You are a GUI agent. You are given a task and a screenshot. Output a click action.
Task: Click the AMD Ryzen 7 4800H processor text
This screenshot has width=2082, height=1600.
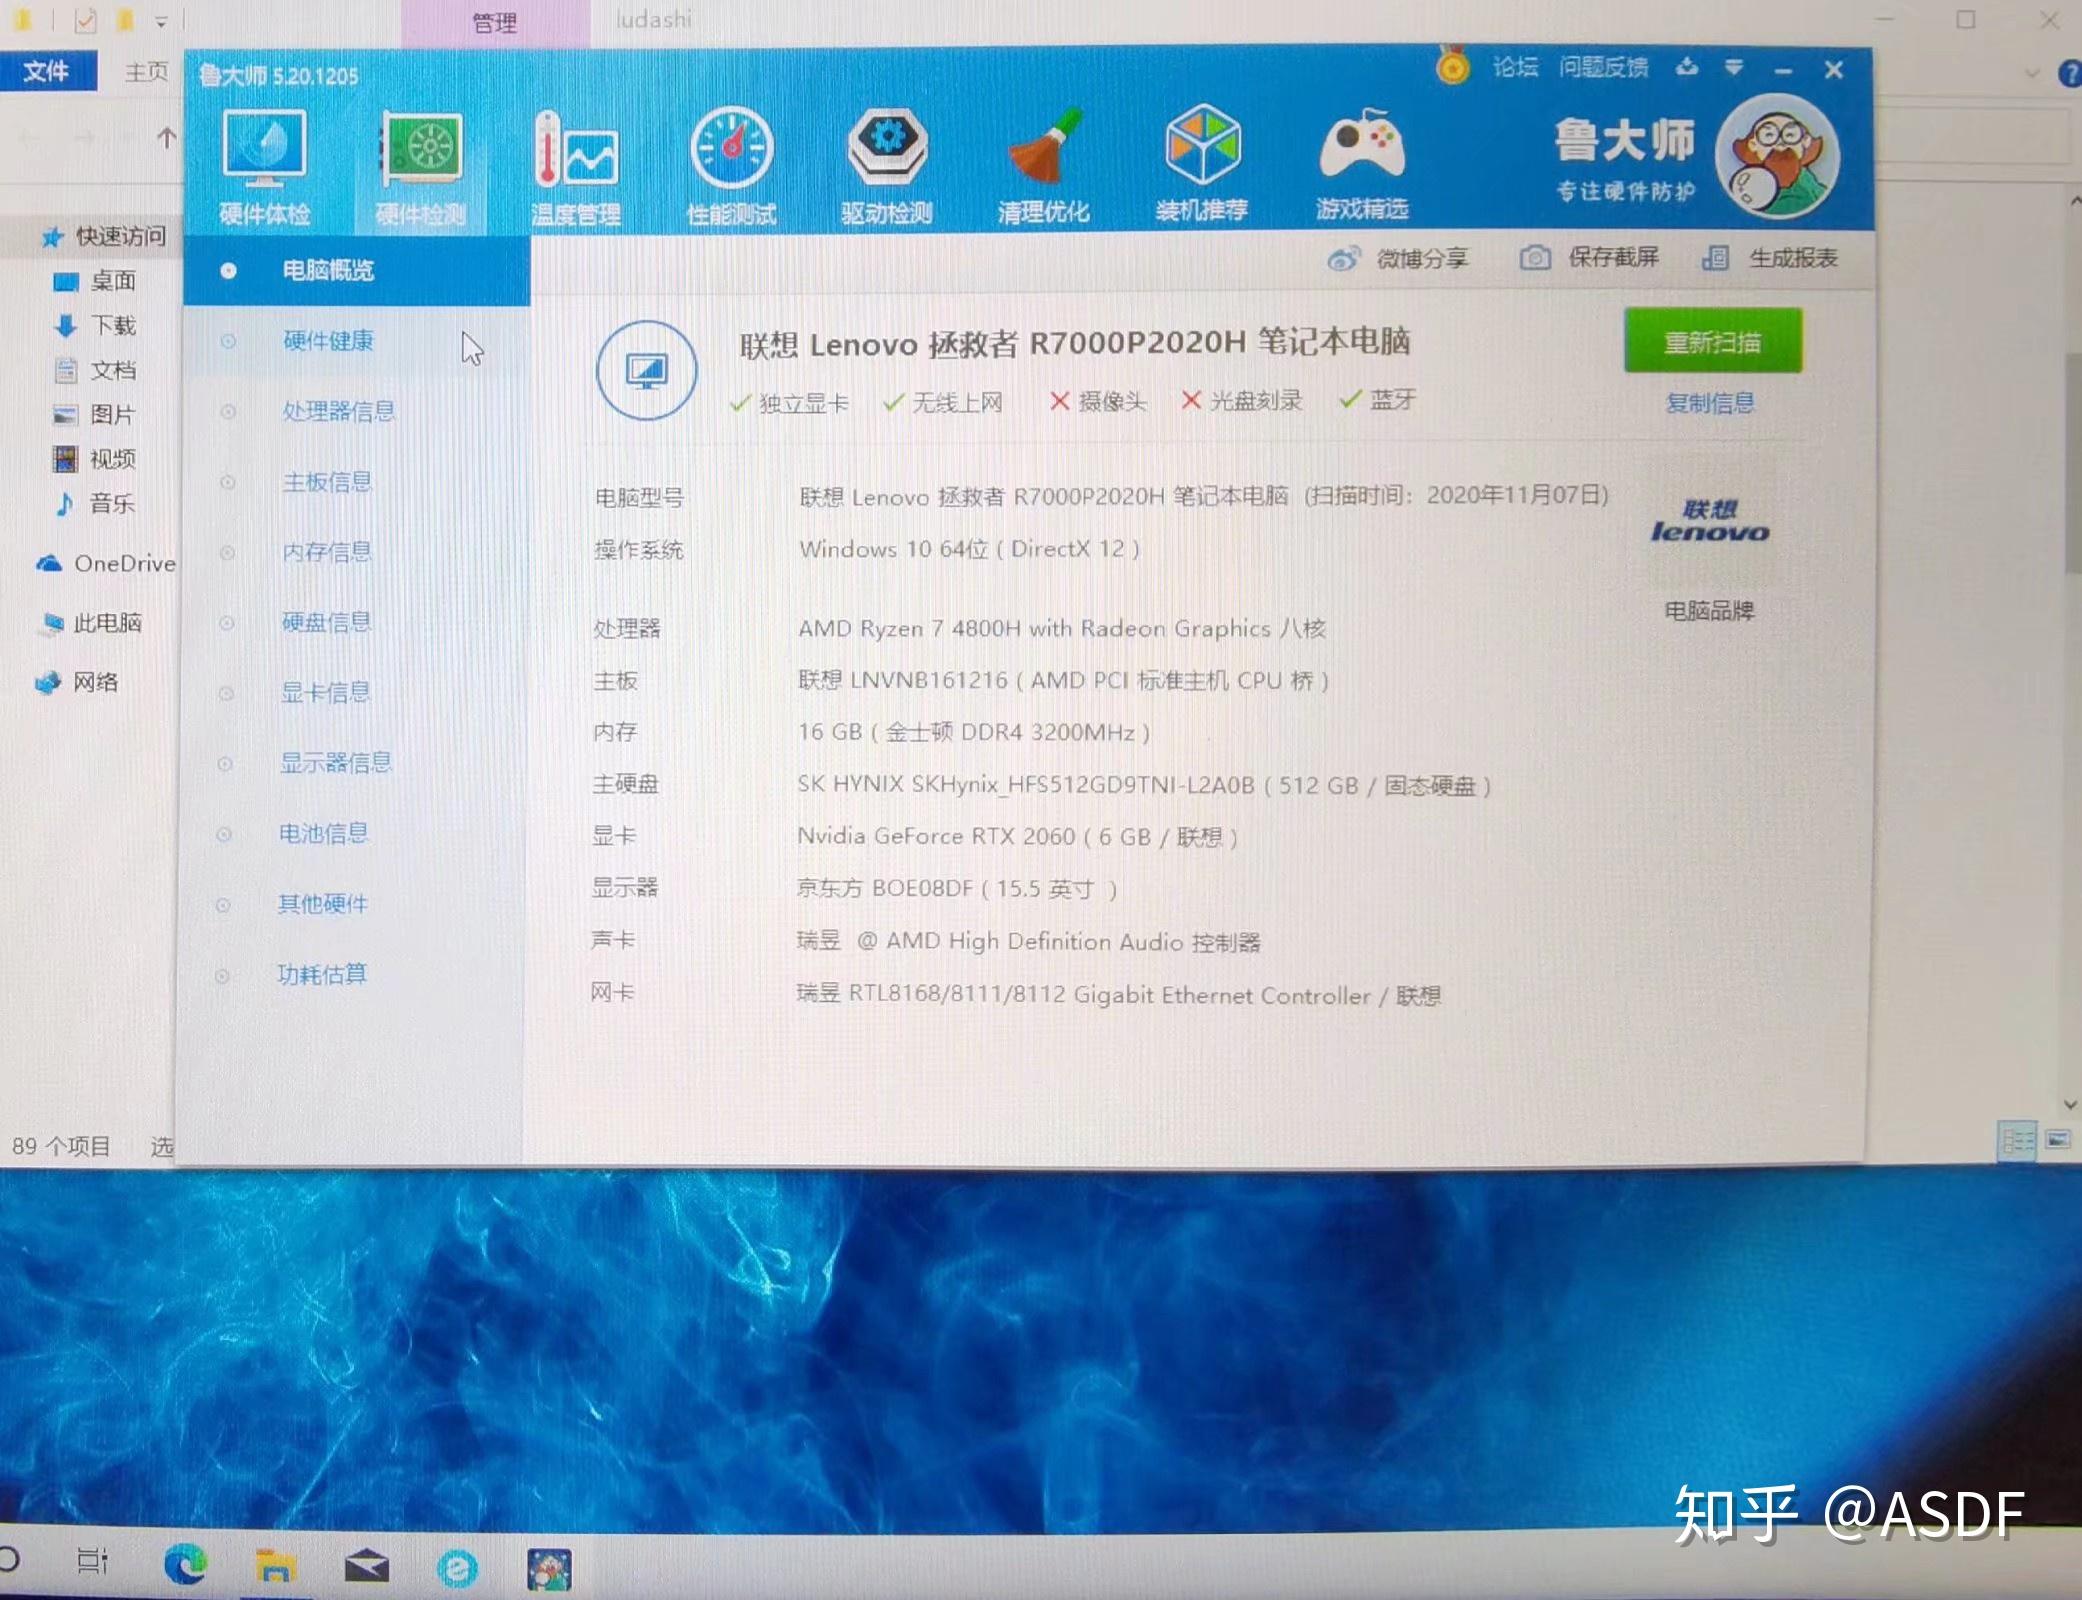click(1061, 628)
